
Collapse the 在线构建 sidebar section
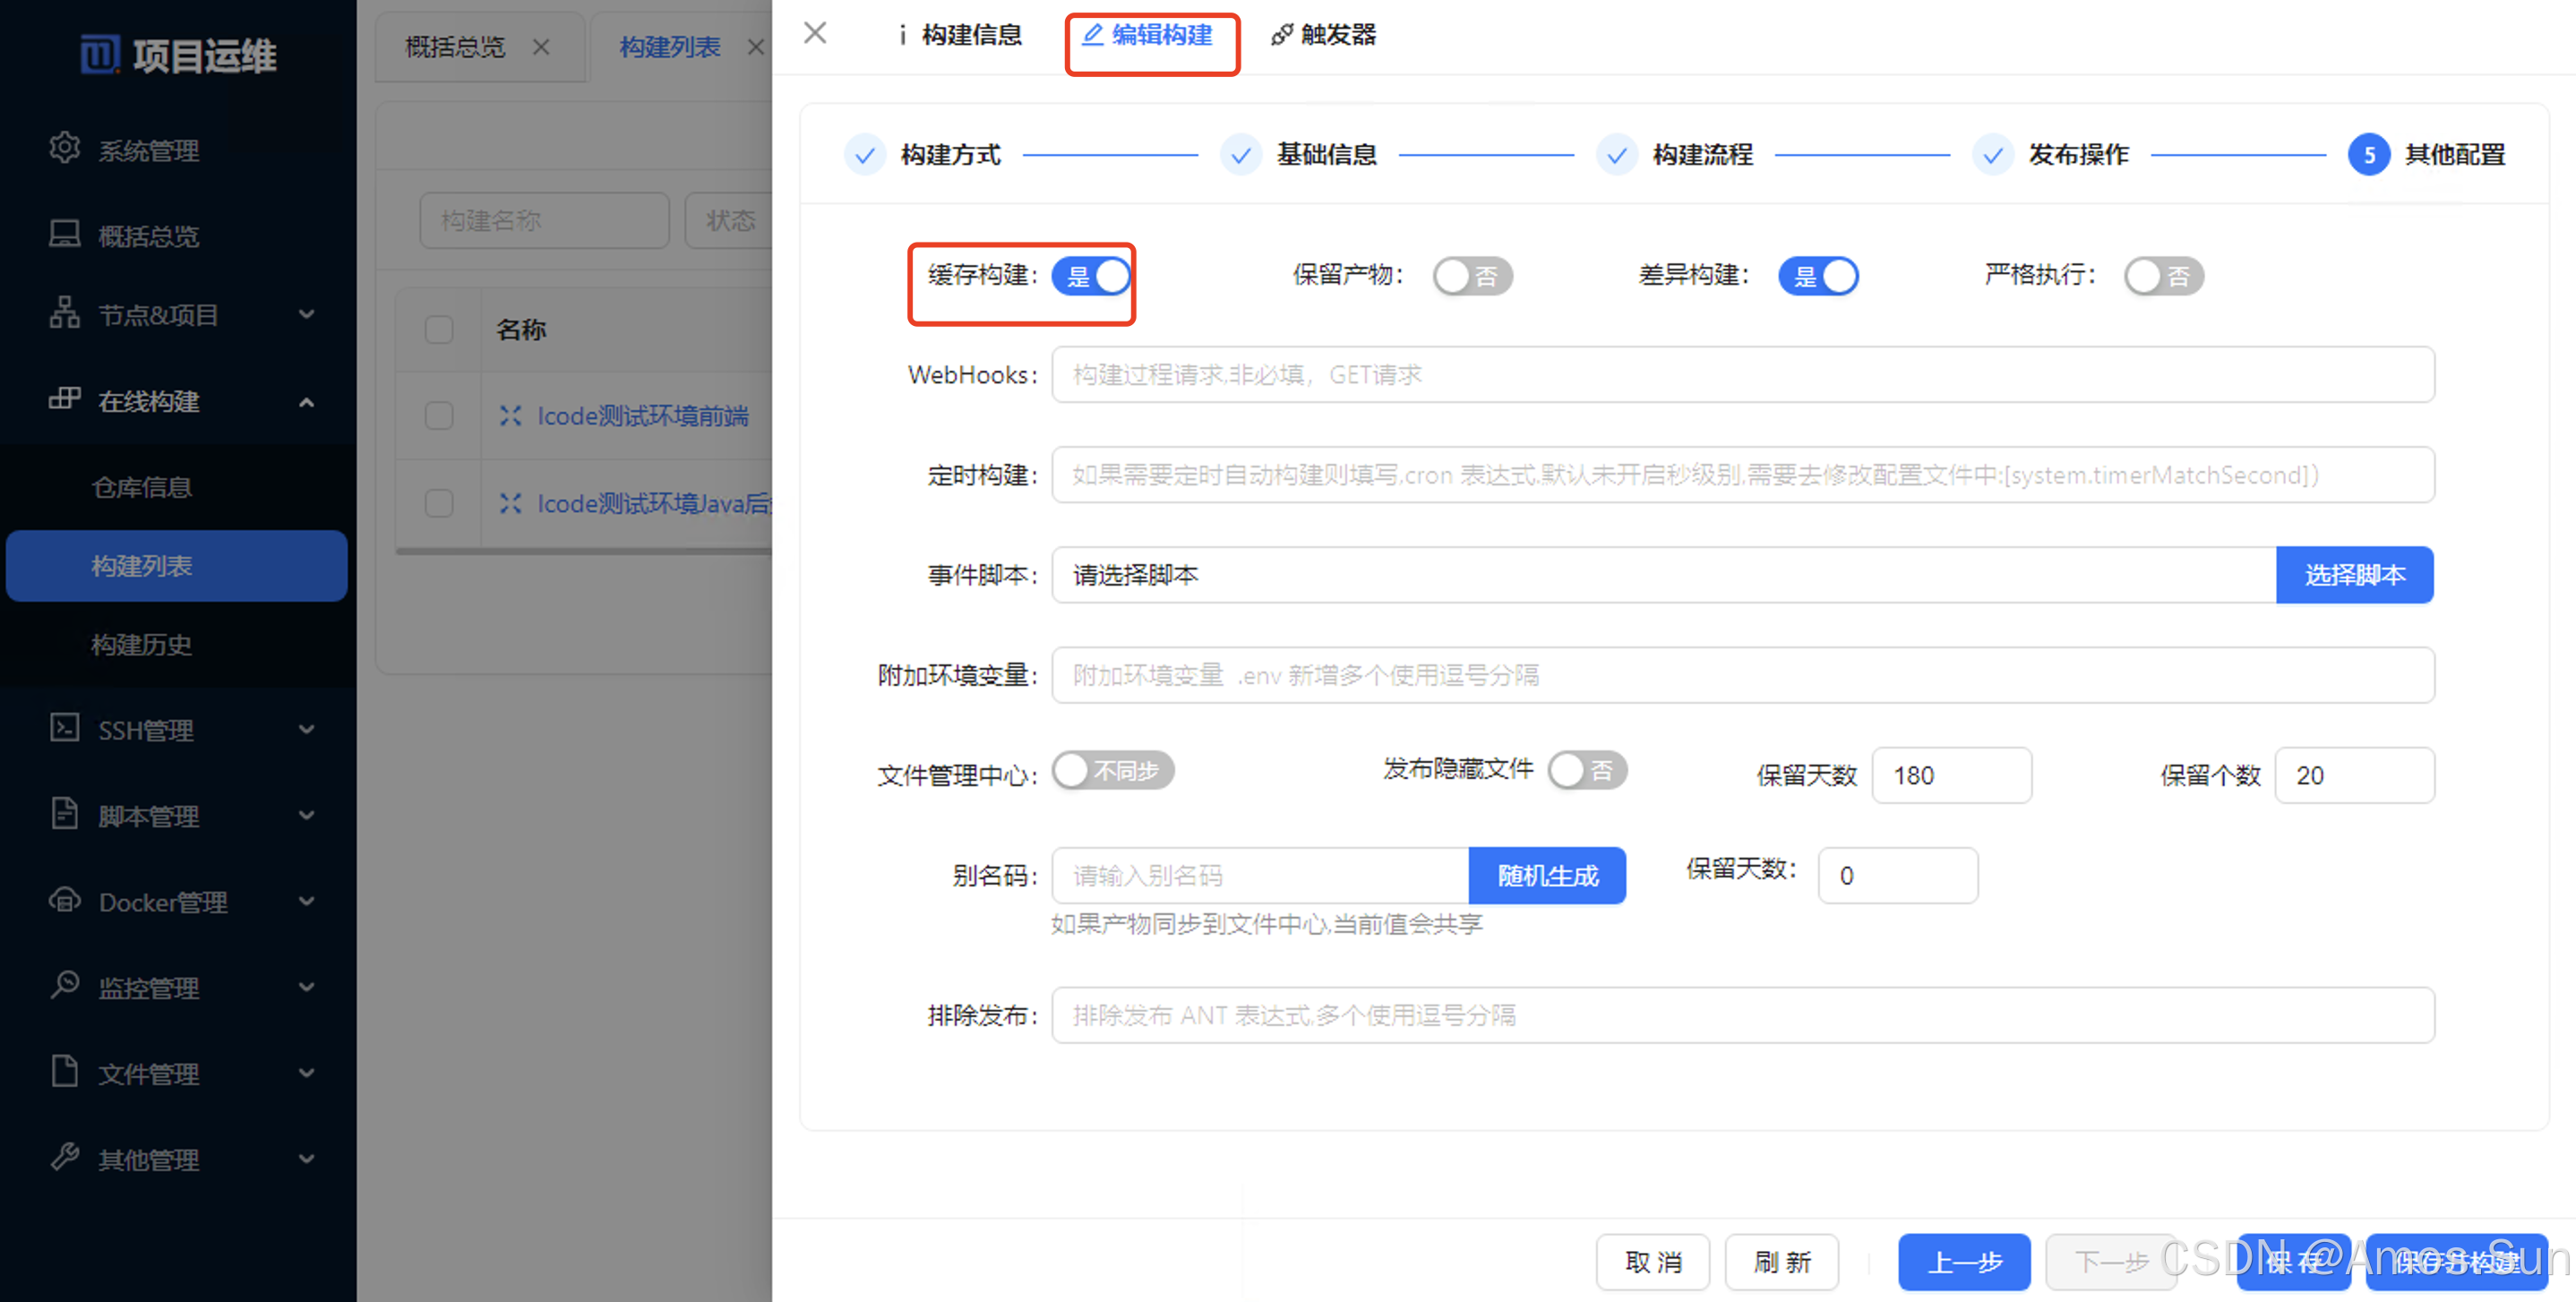pos(307,402)
